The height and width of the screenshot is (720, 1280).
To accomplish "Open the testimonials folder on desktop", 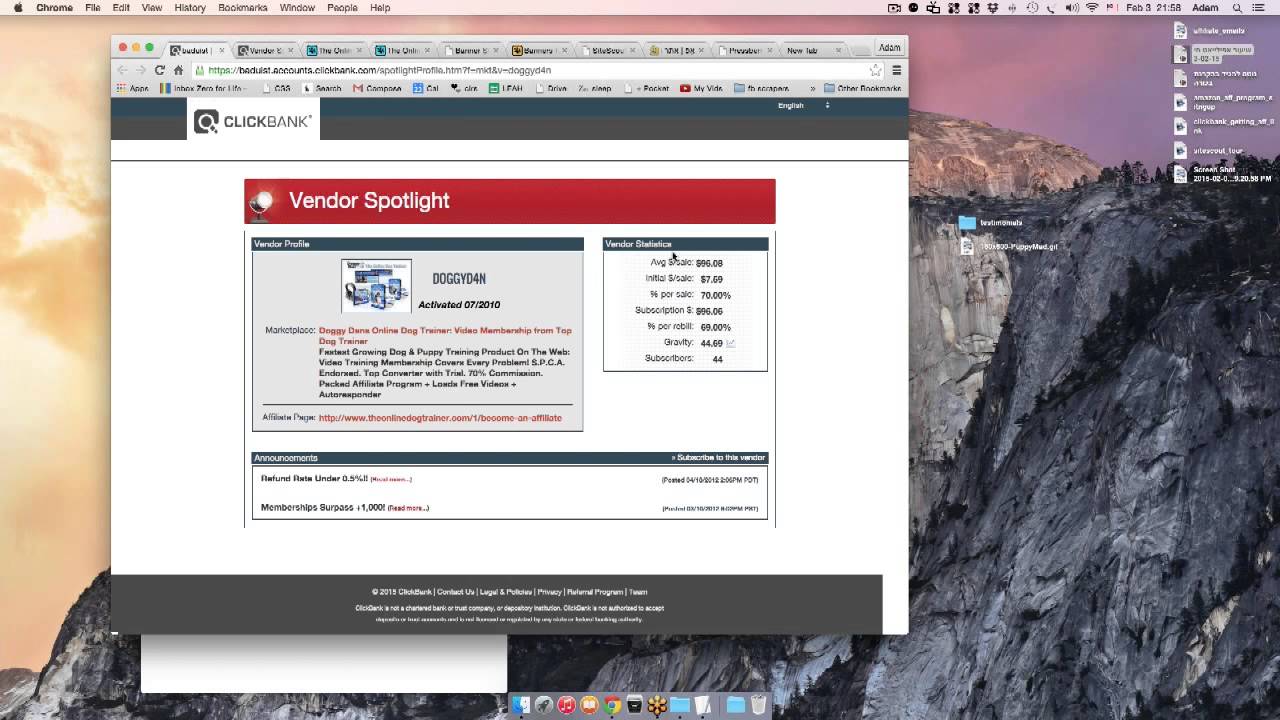I will click(x=990, y=222).
